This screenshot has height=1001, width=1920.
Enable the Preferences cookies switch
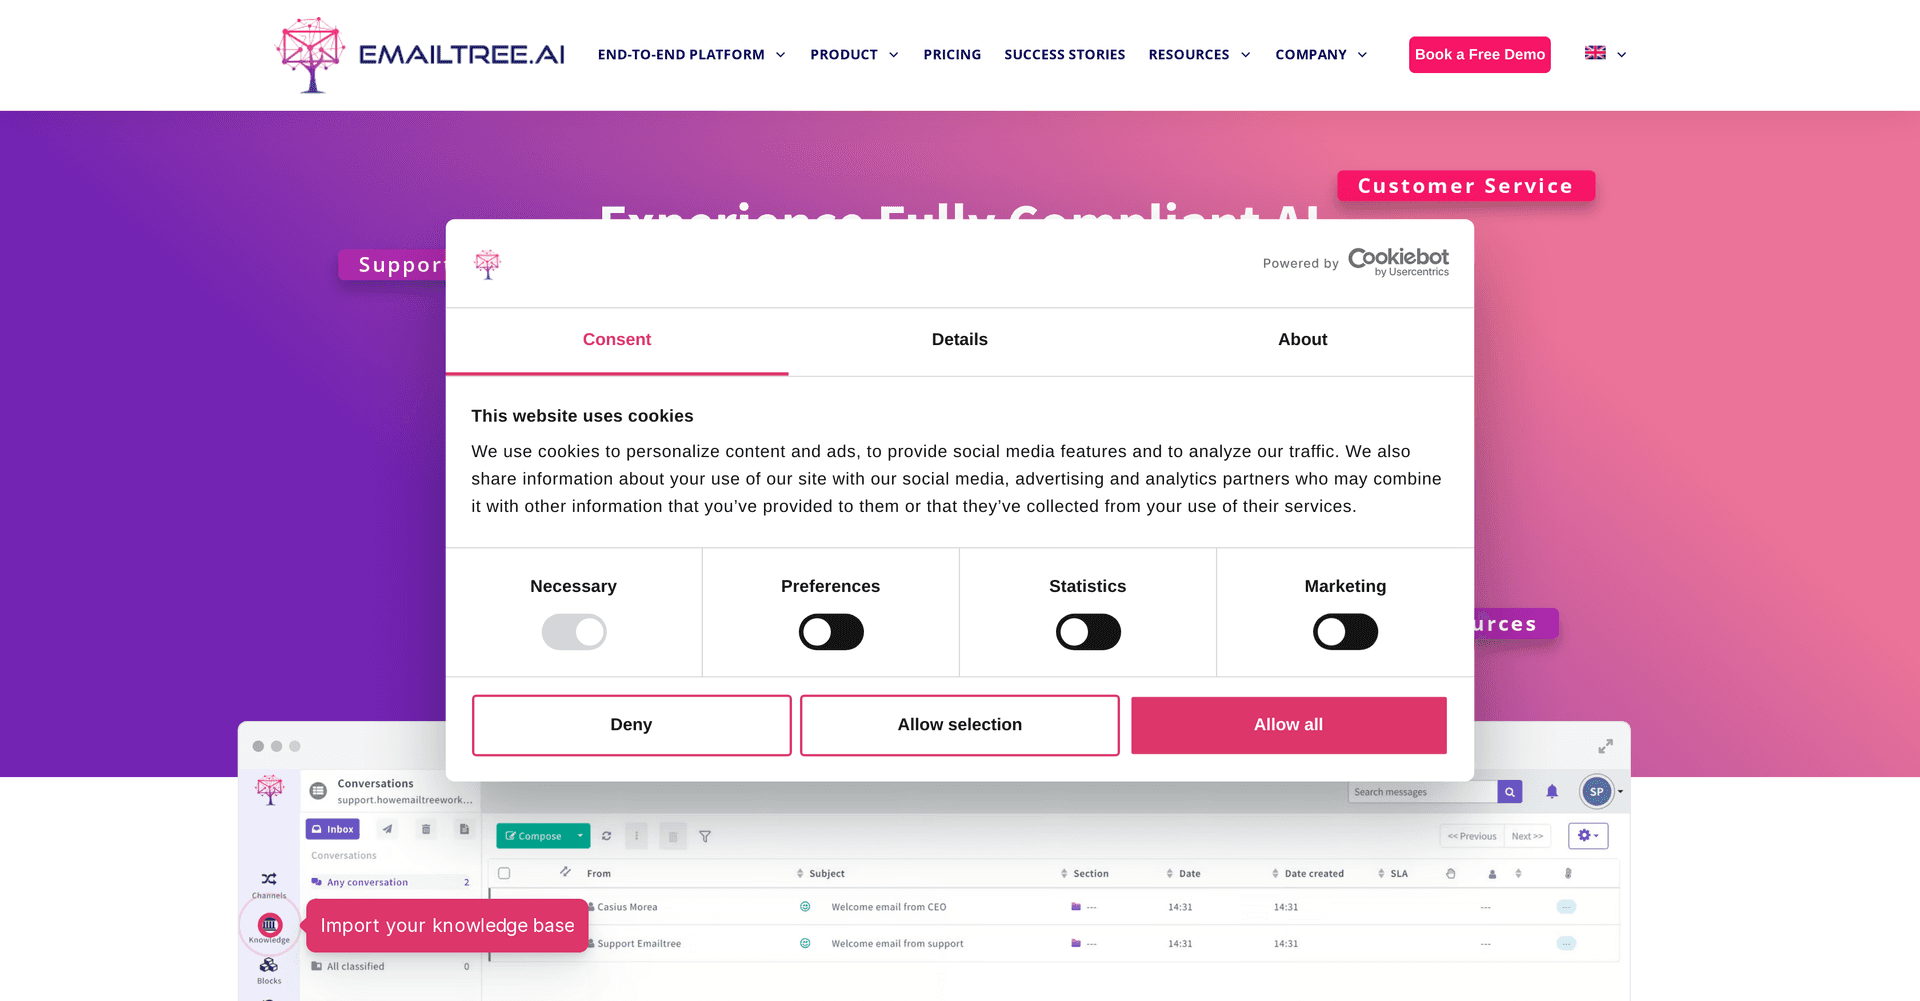[831, 632]
